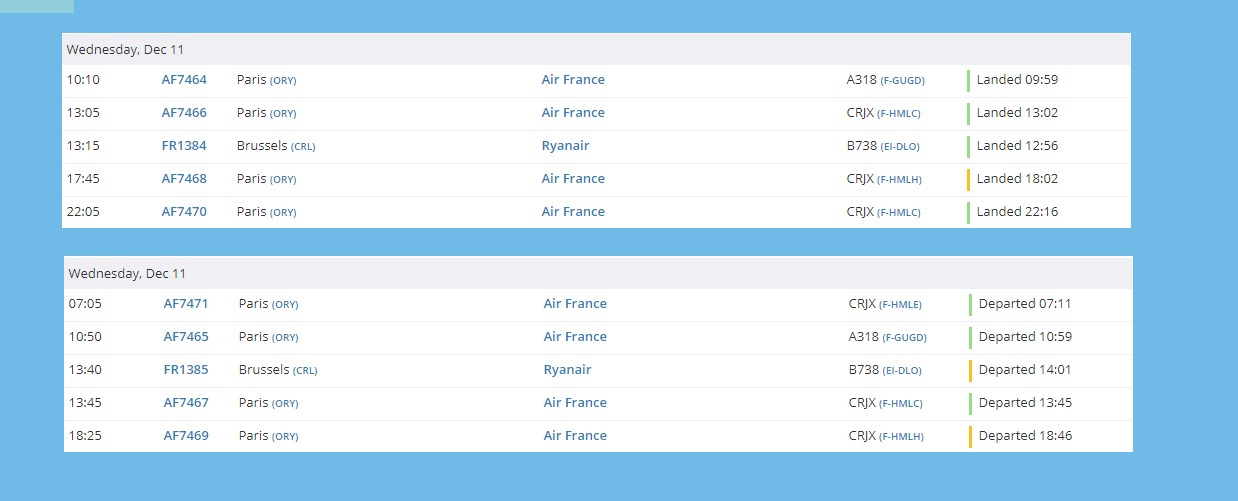This screenshot has height=501, width=1238.
Task: Open flight AF7471 departure link
Action: [x=186, y=304]
